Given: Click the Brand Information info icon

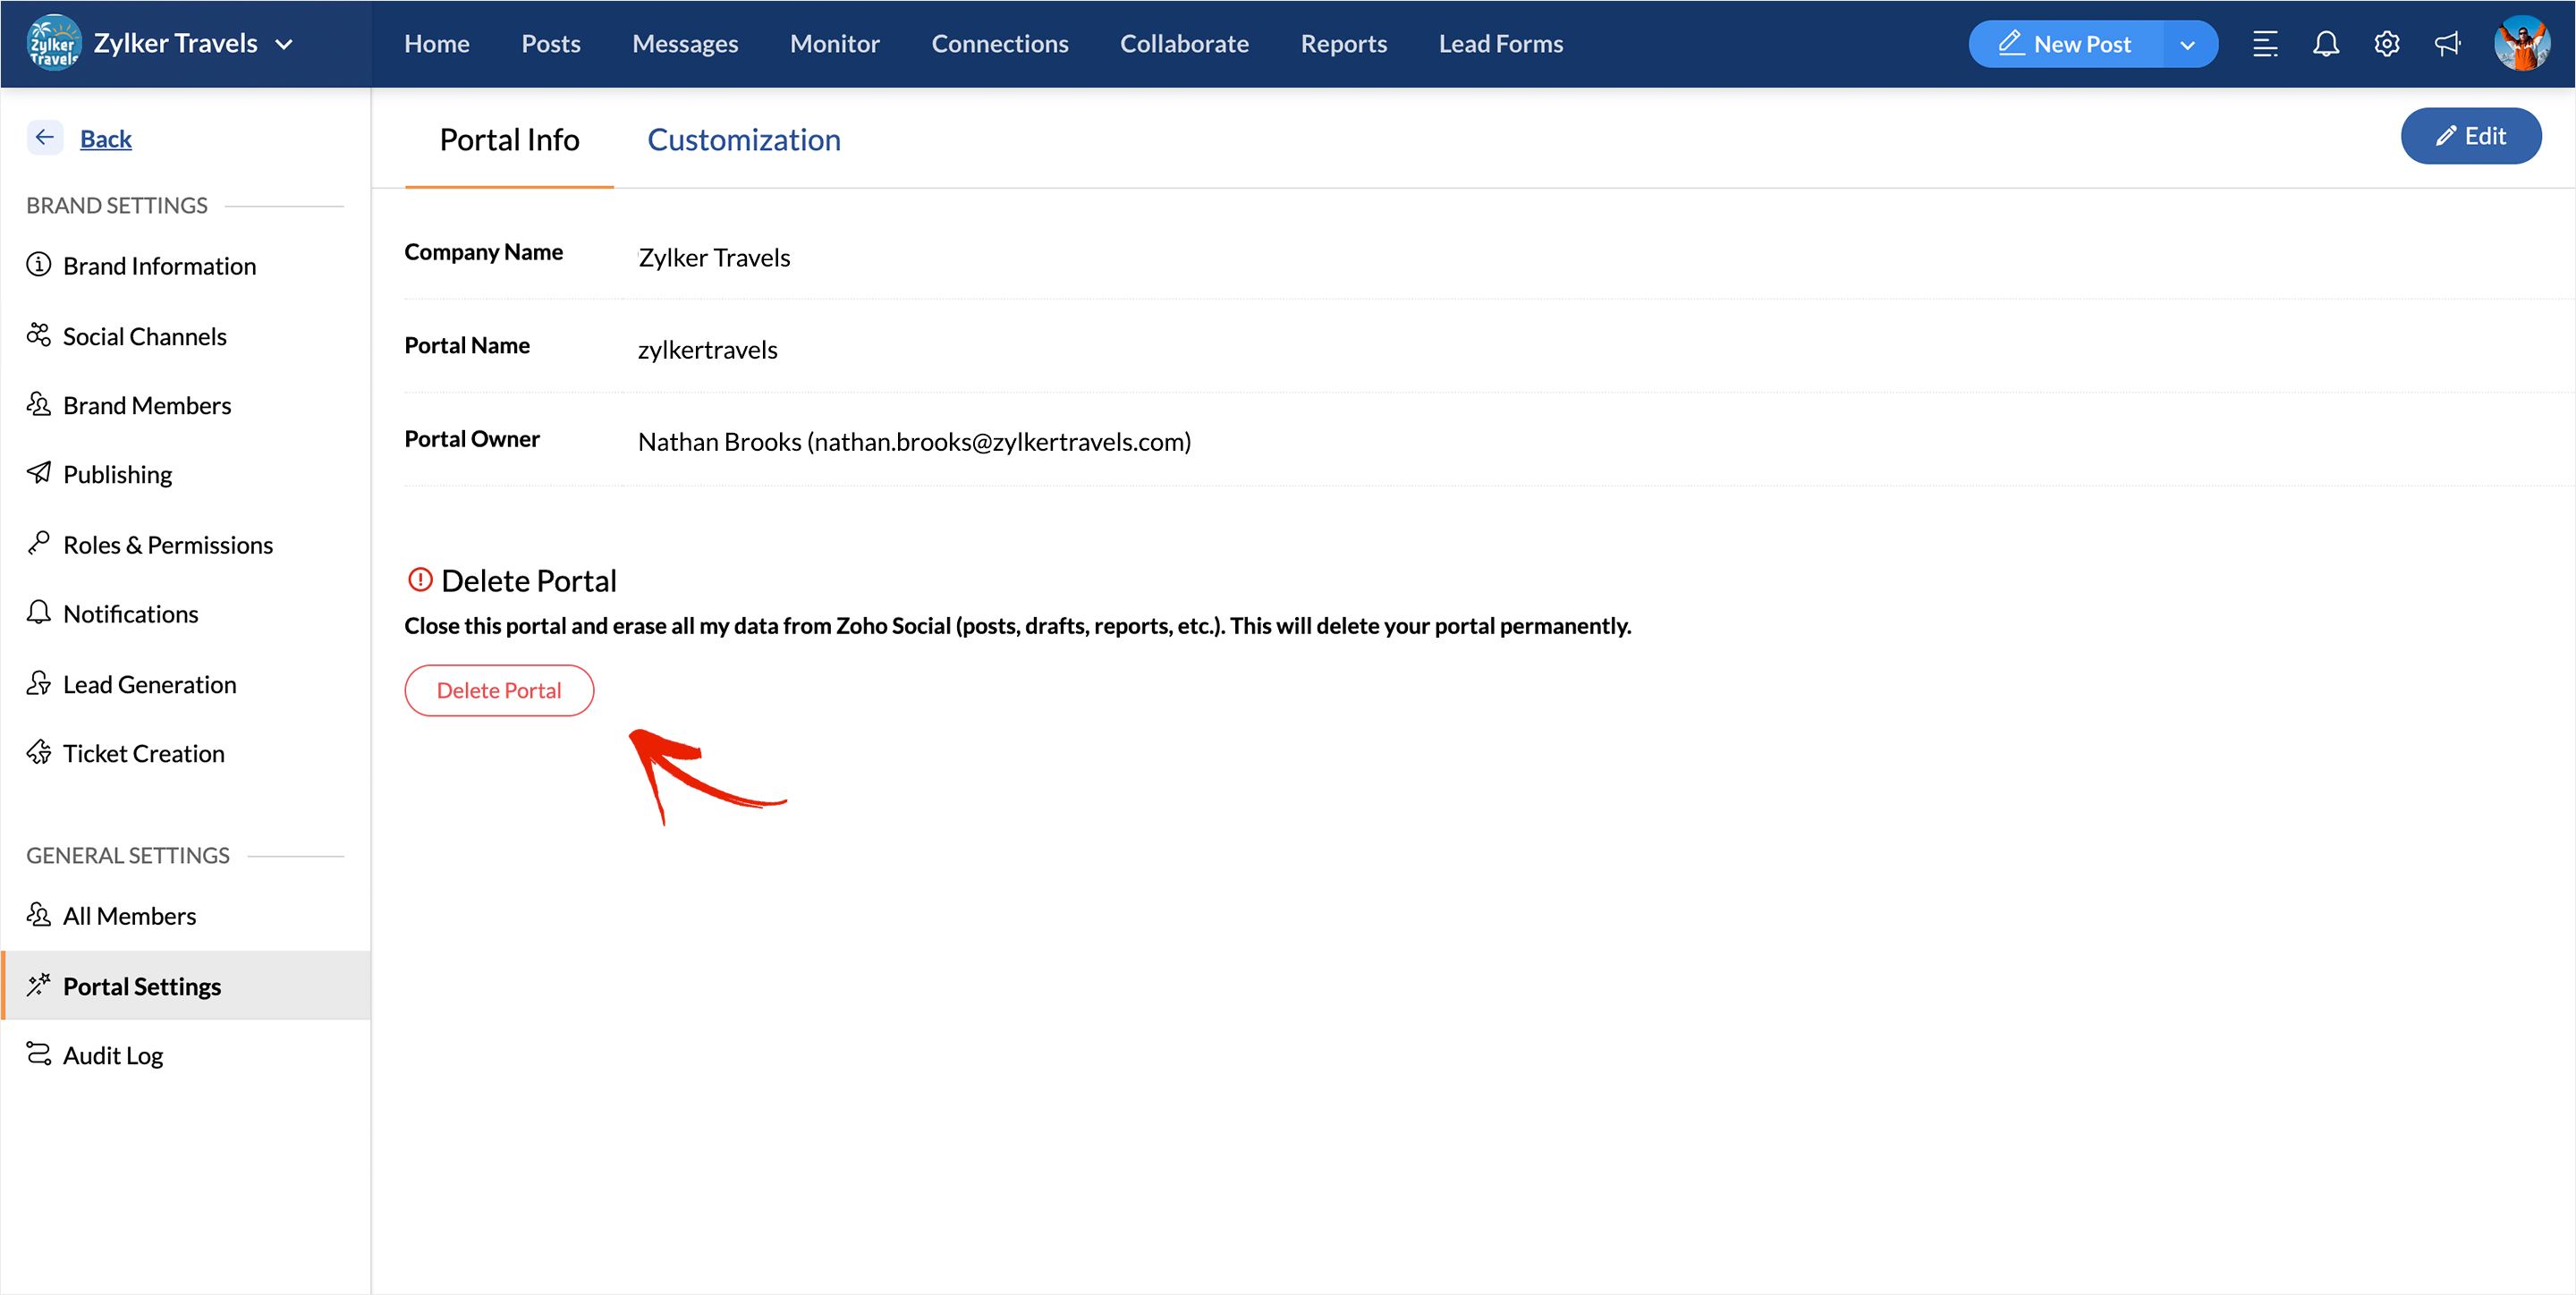Looking at the screenshot, I should (38, 264).
